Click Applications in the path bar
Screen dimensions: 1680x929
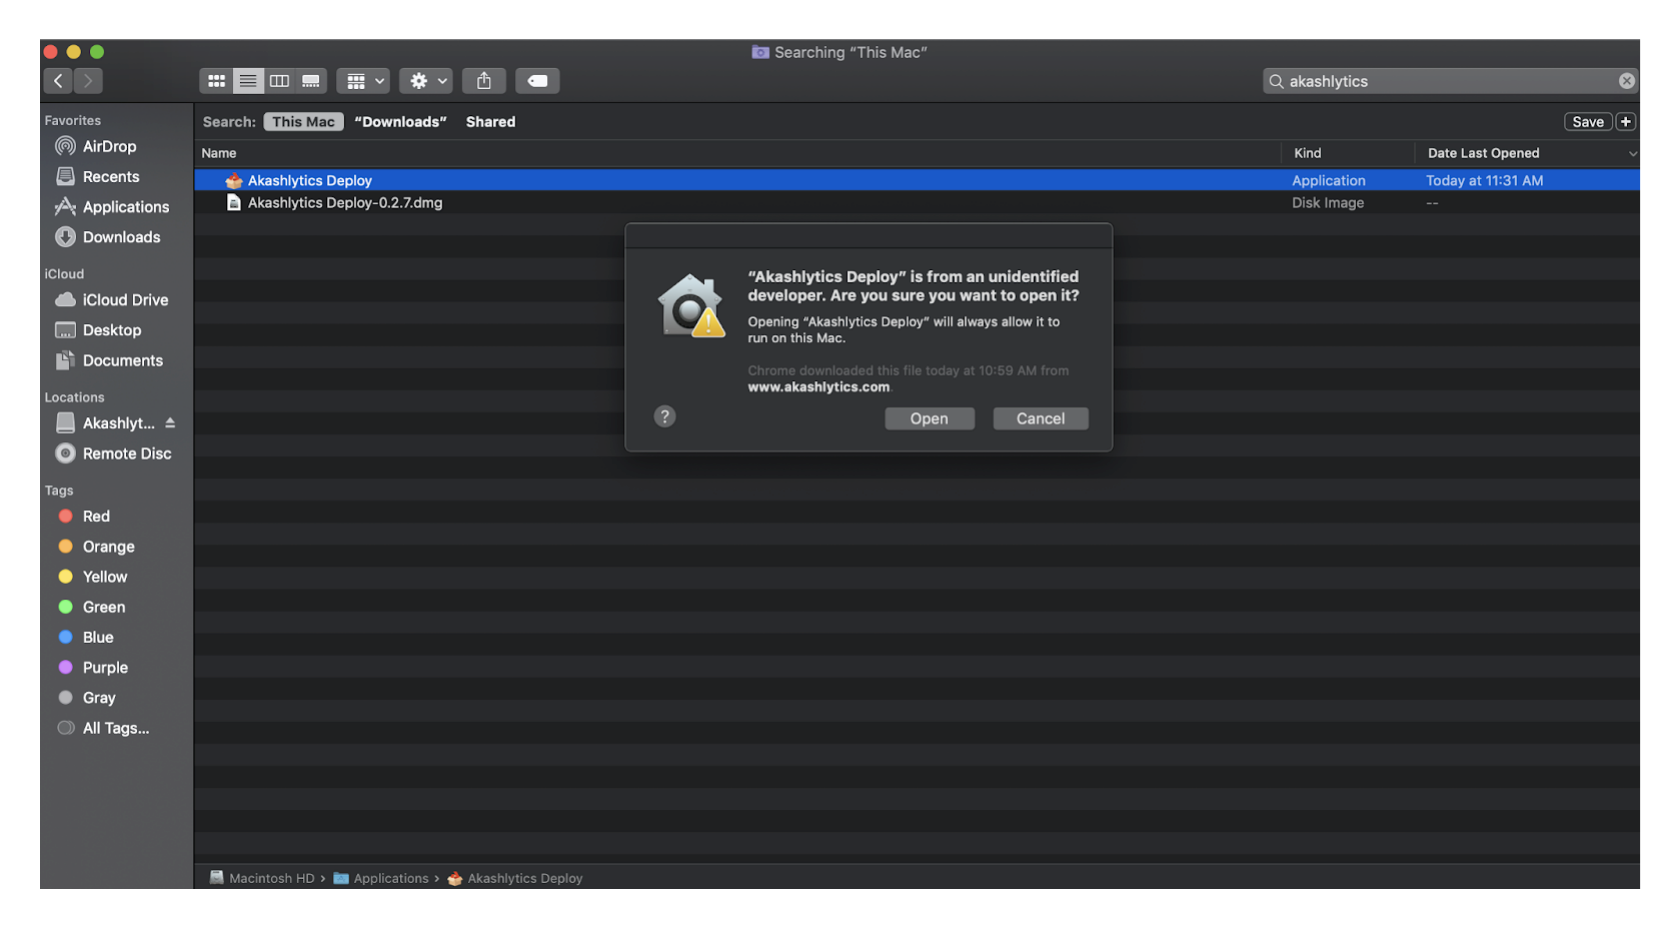(x=381, y=878)
